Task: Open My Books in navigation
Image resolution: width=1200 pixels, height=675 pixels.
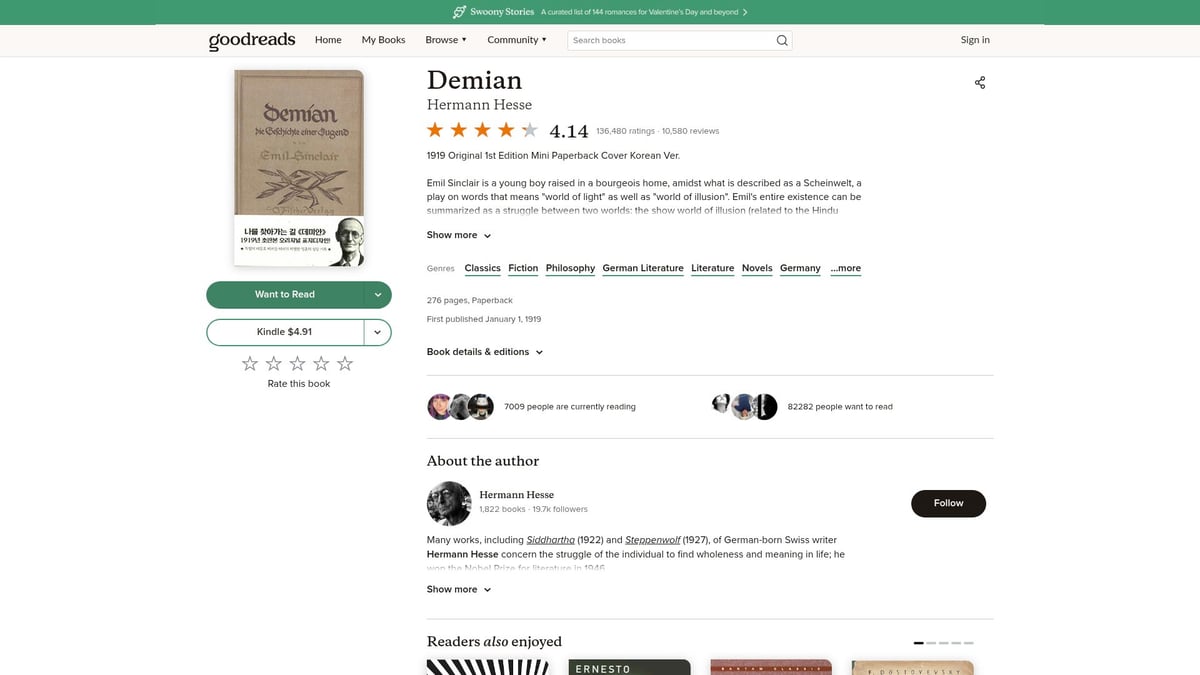Action: pyautogui.click(x=384, y=40)
